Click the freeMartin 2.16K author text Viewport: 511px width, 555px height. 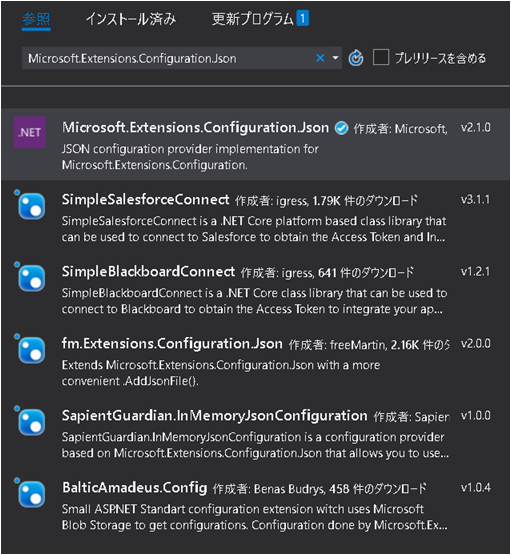[369, 345]
